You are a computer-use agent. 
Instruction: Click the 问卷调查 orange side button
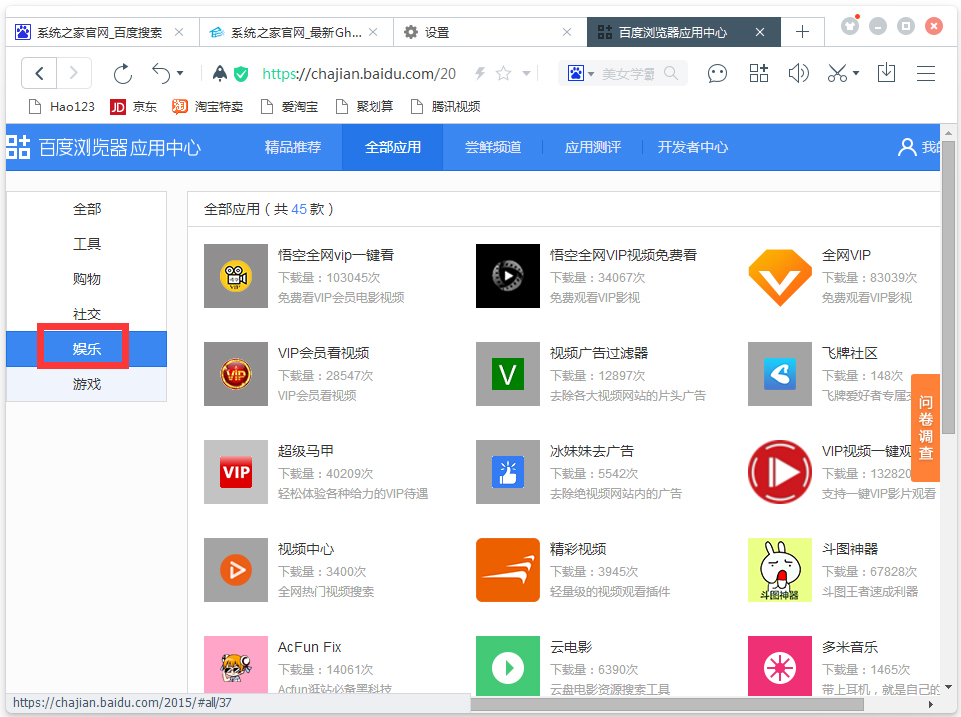925,427
